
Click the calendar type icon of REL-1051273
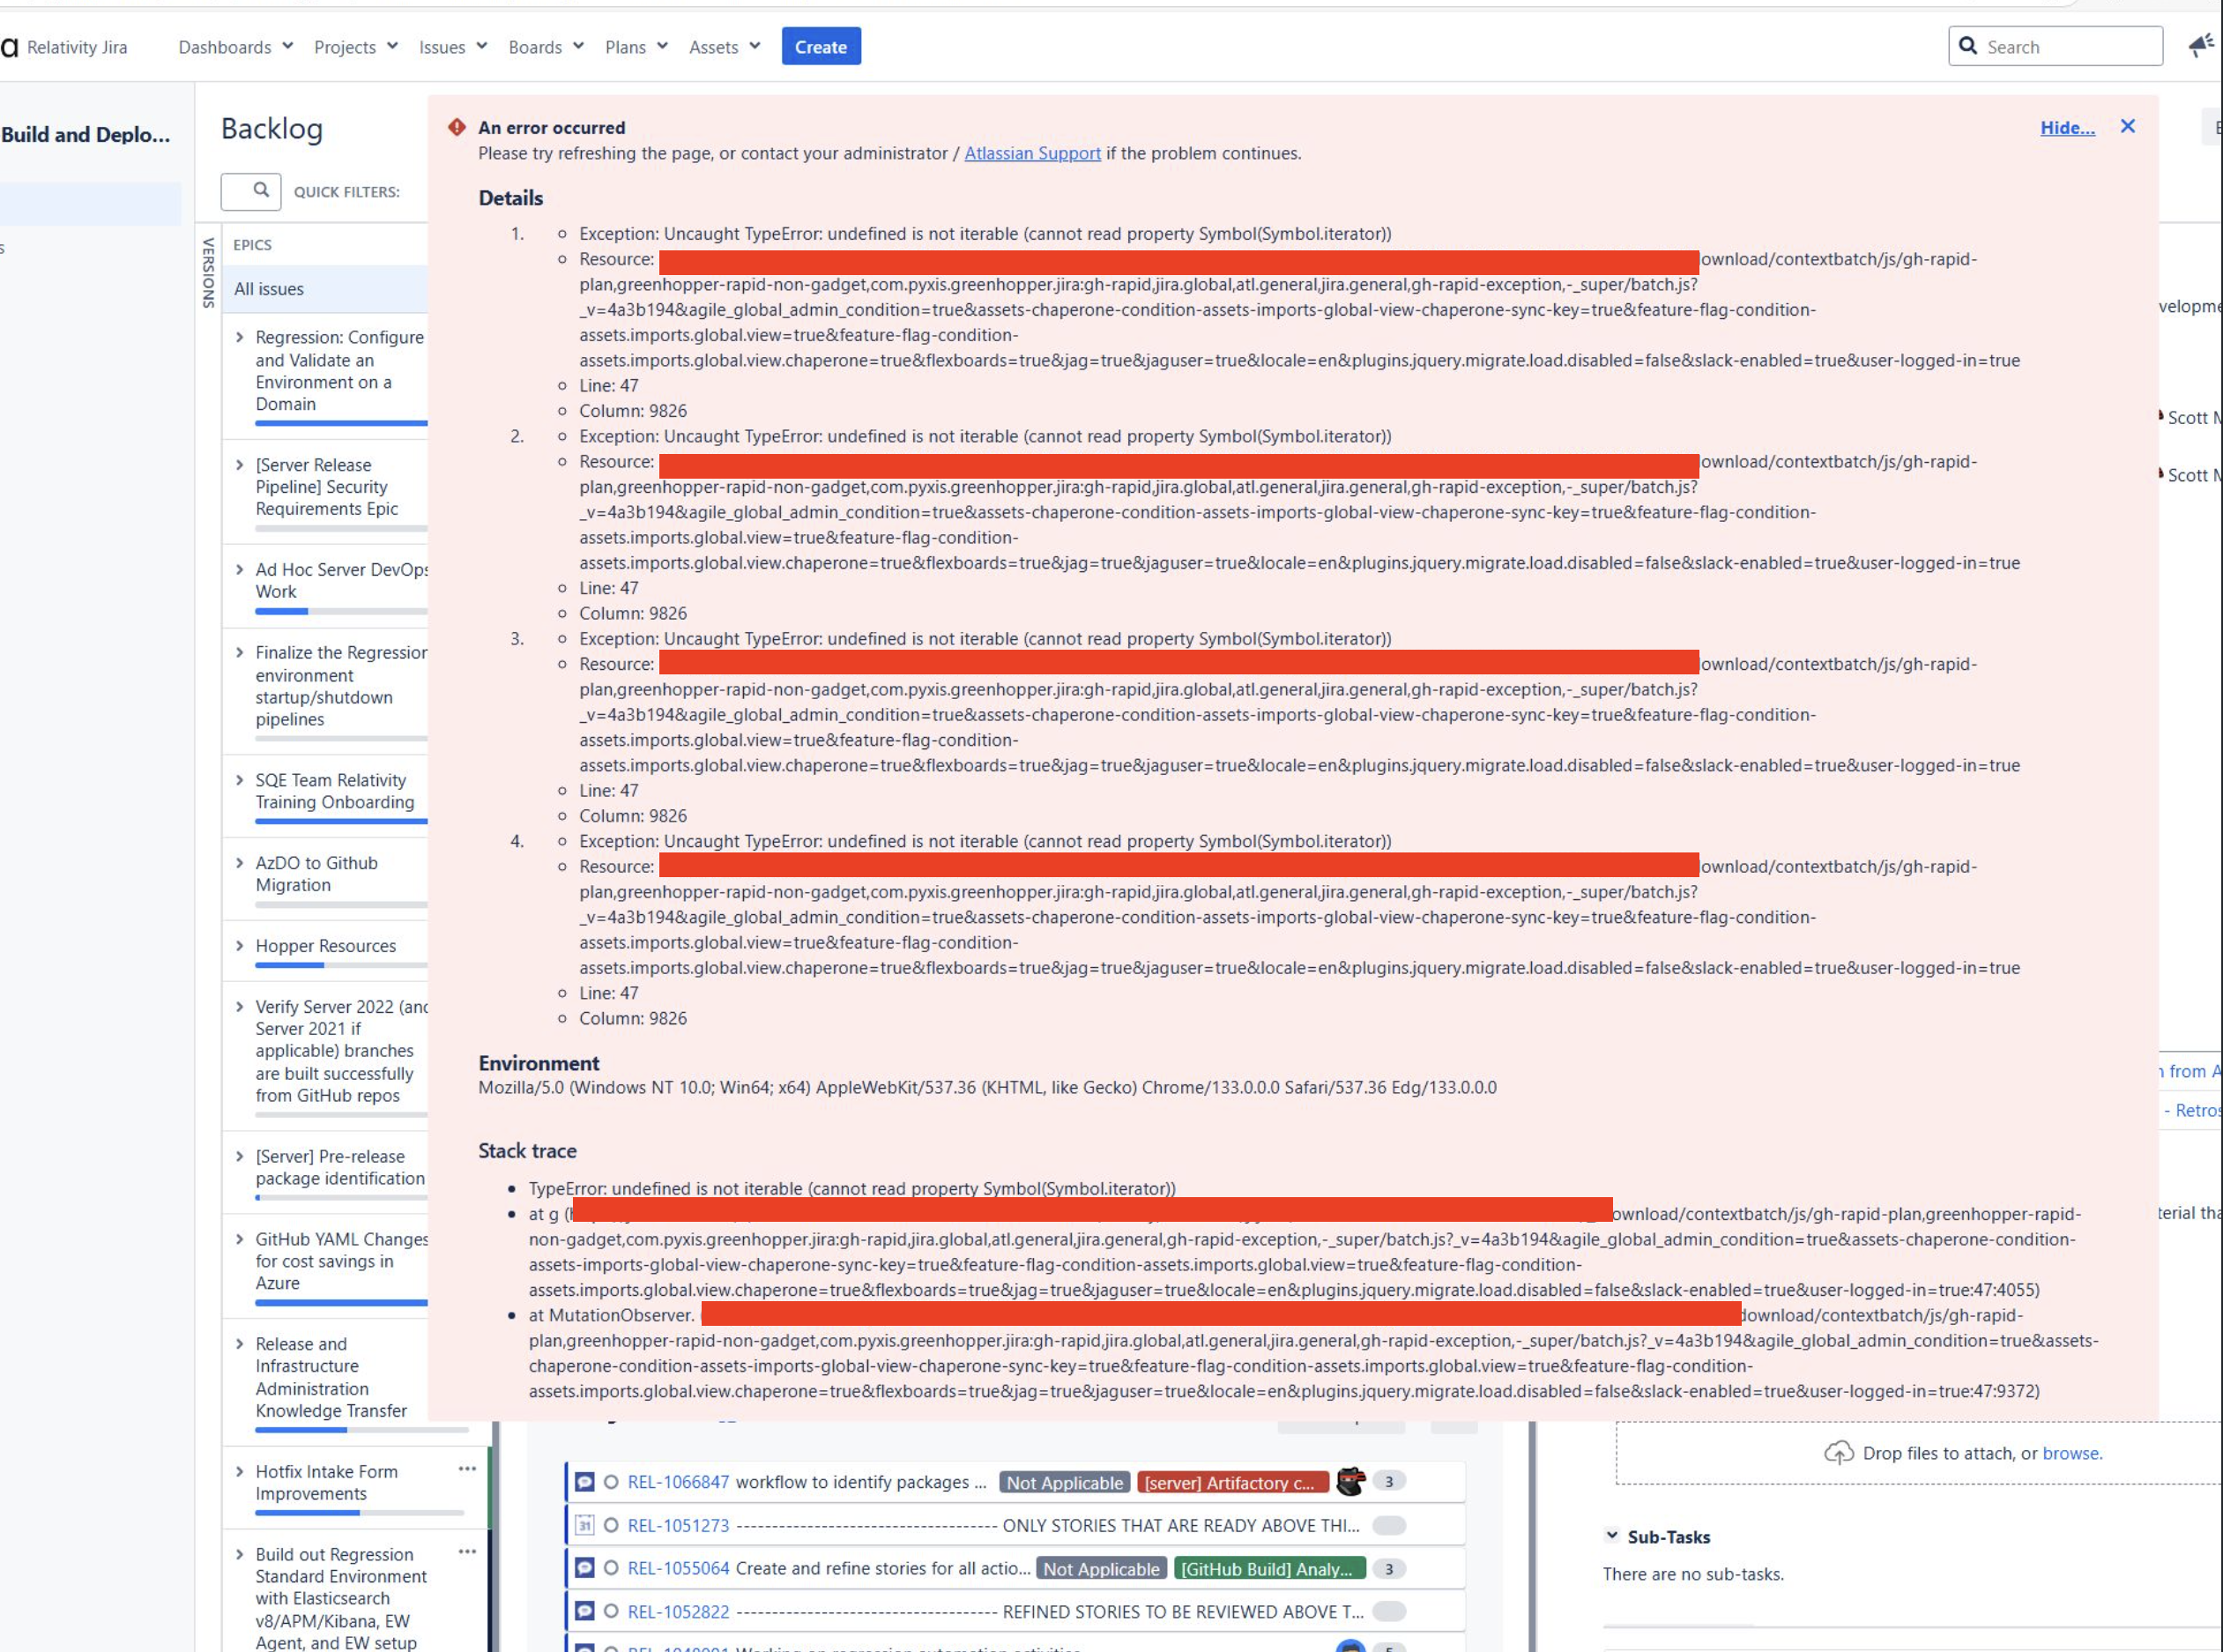[x=585, y=1525]
